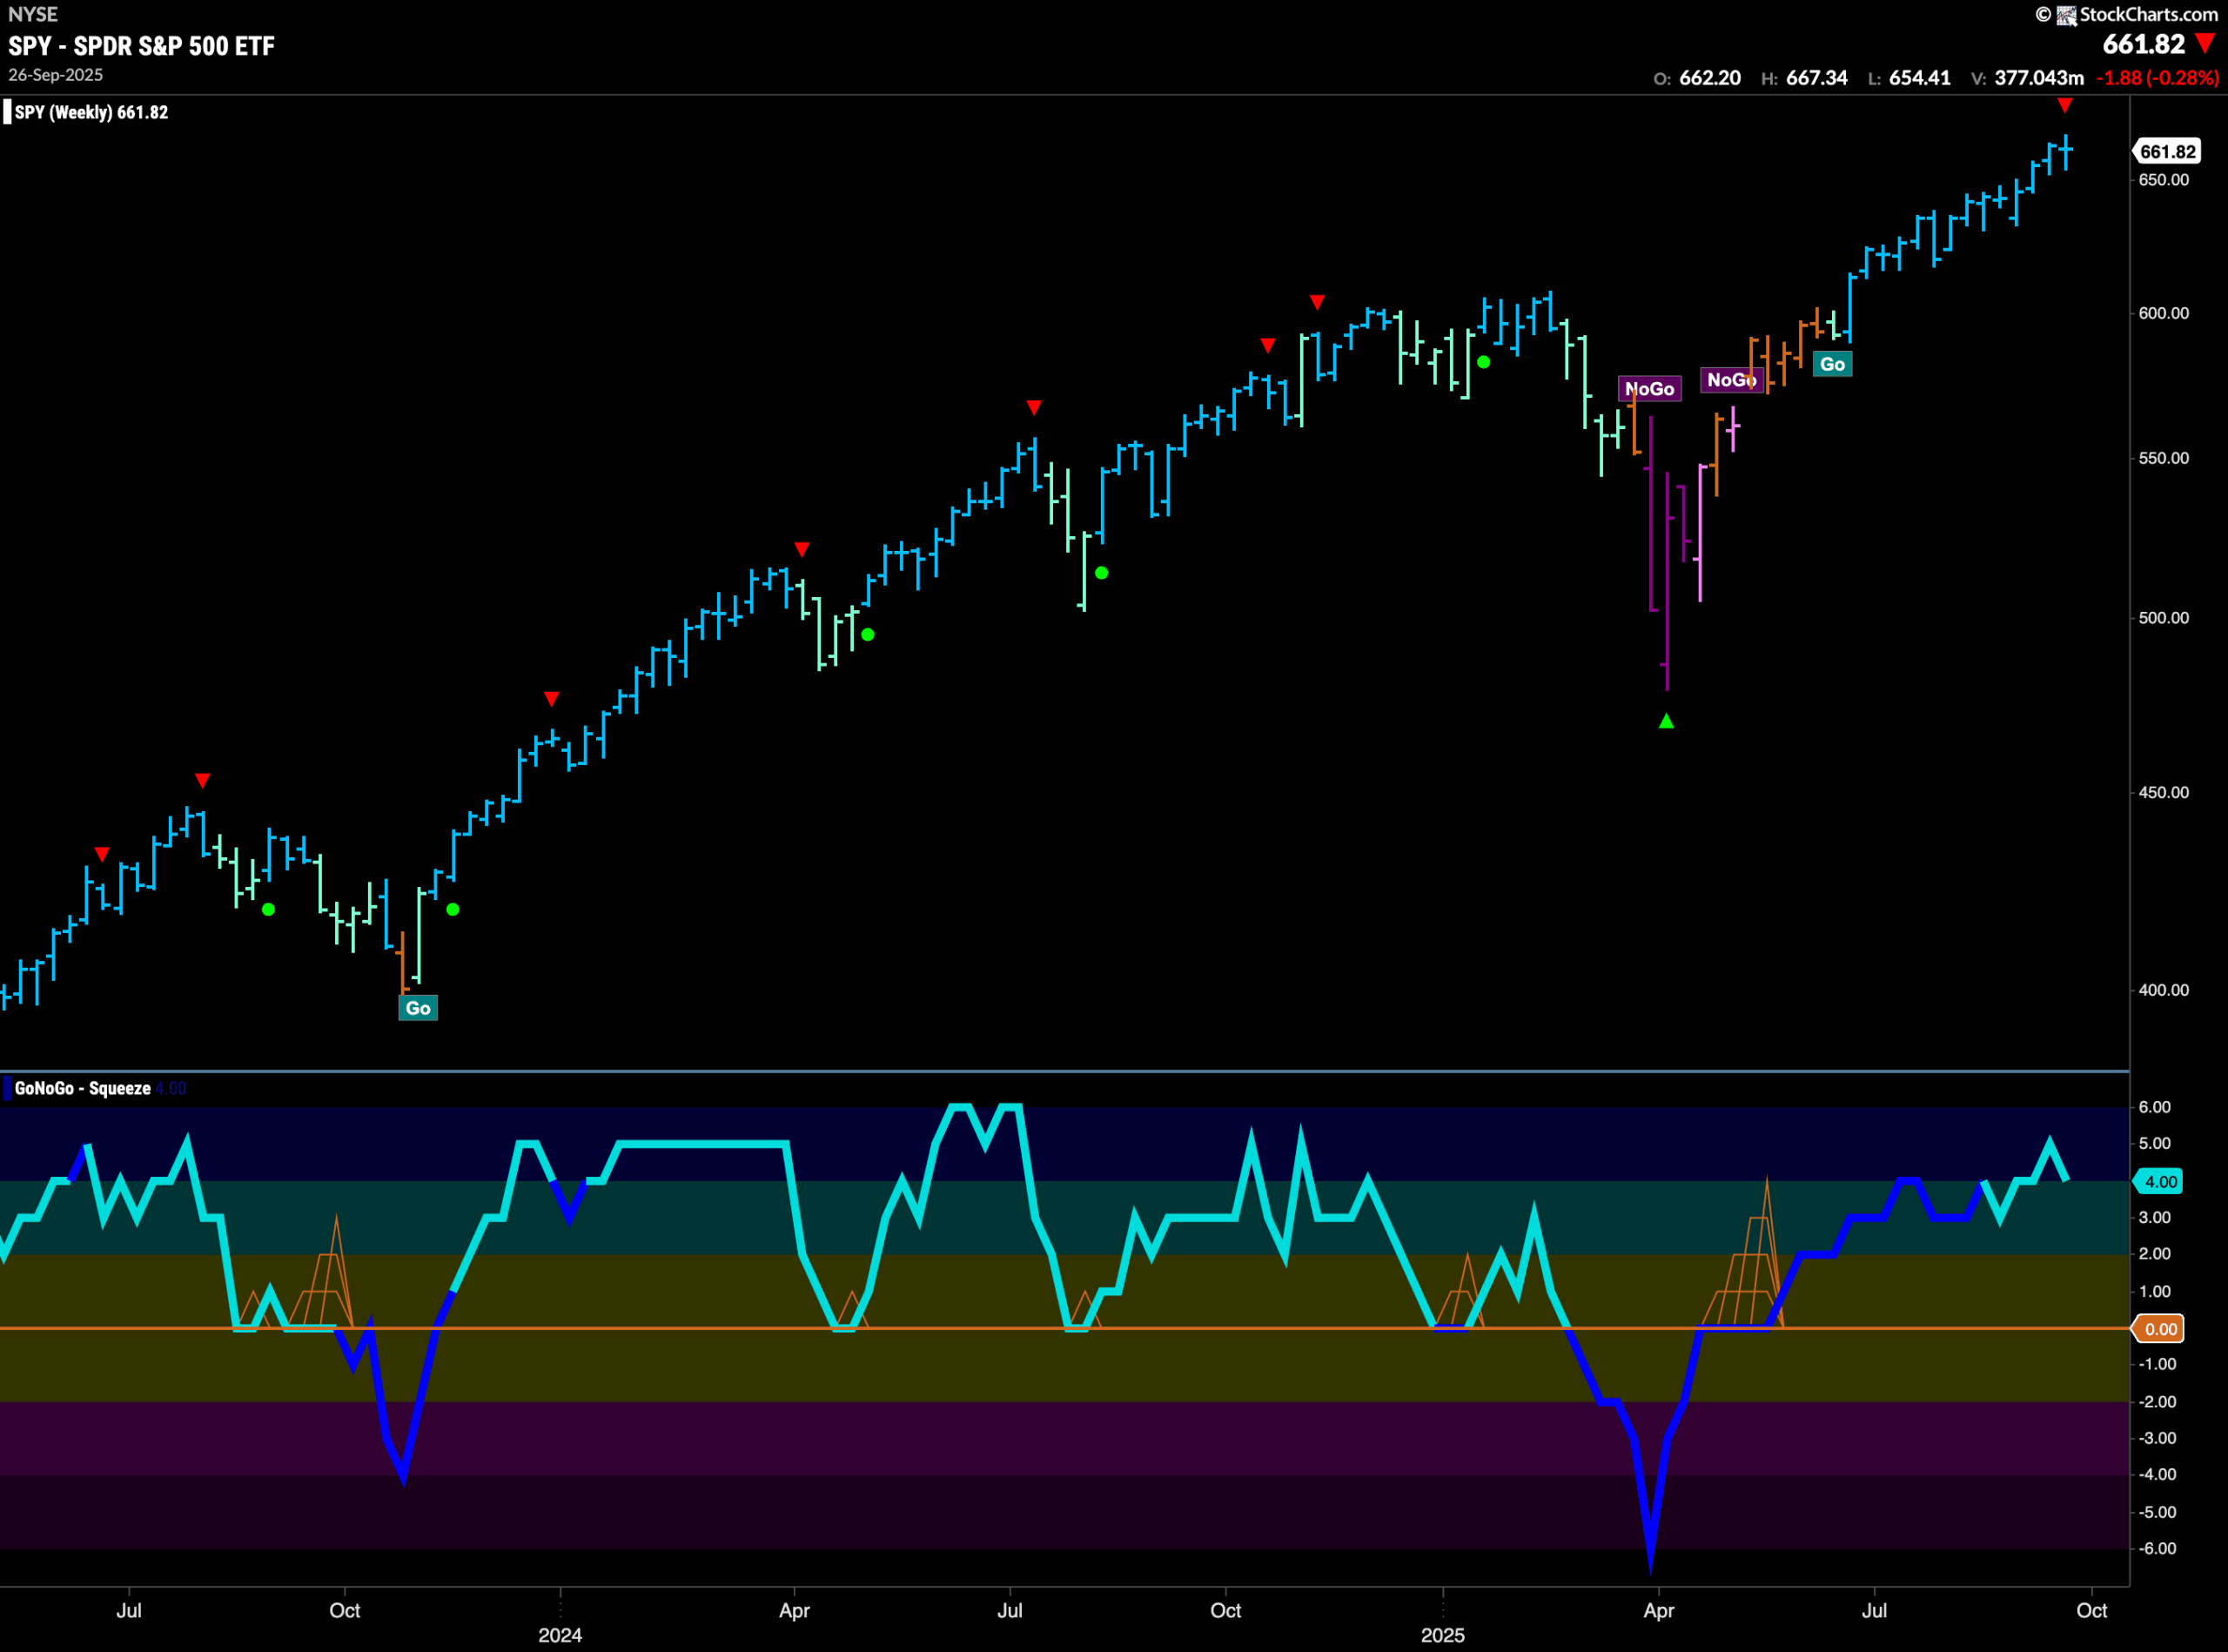Viewport: 2228px width, 1652px height.
Task: Click the orange 0.00 oscillator value tag
Action: tap(2159, 1329)
